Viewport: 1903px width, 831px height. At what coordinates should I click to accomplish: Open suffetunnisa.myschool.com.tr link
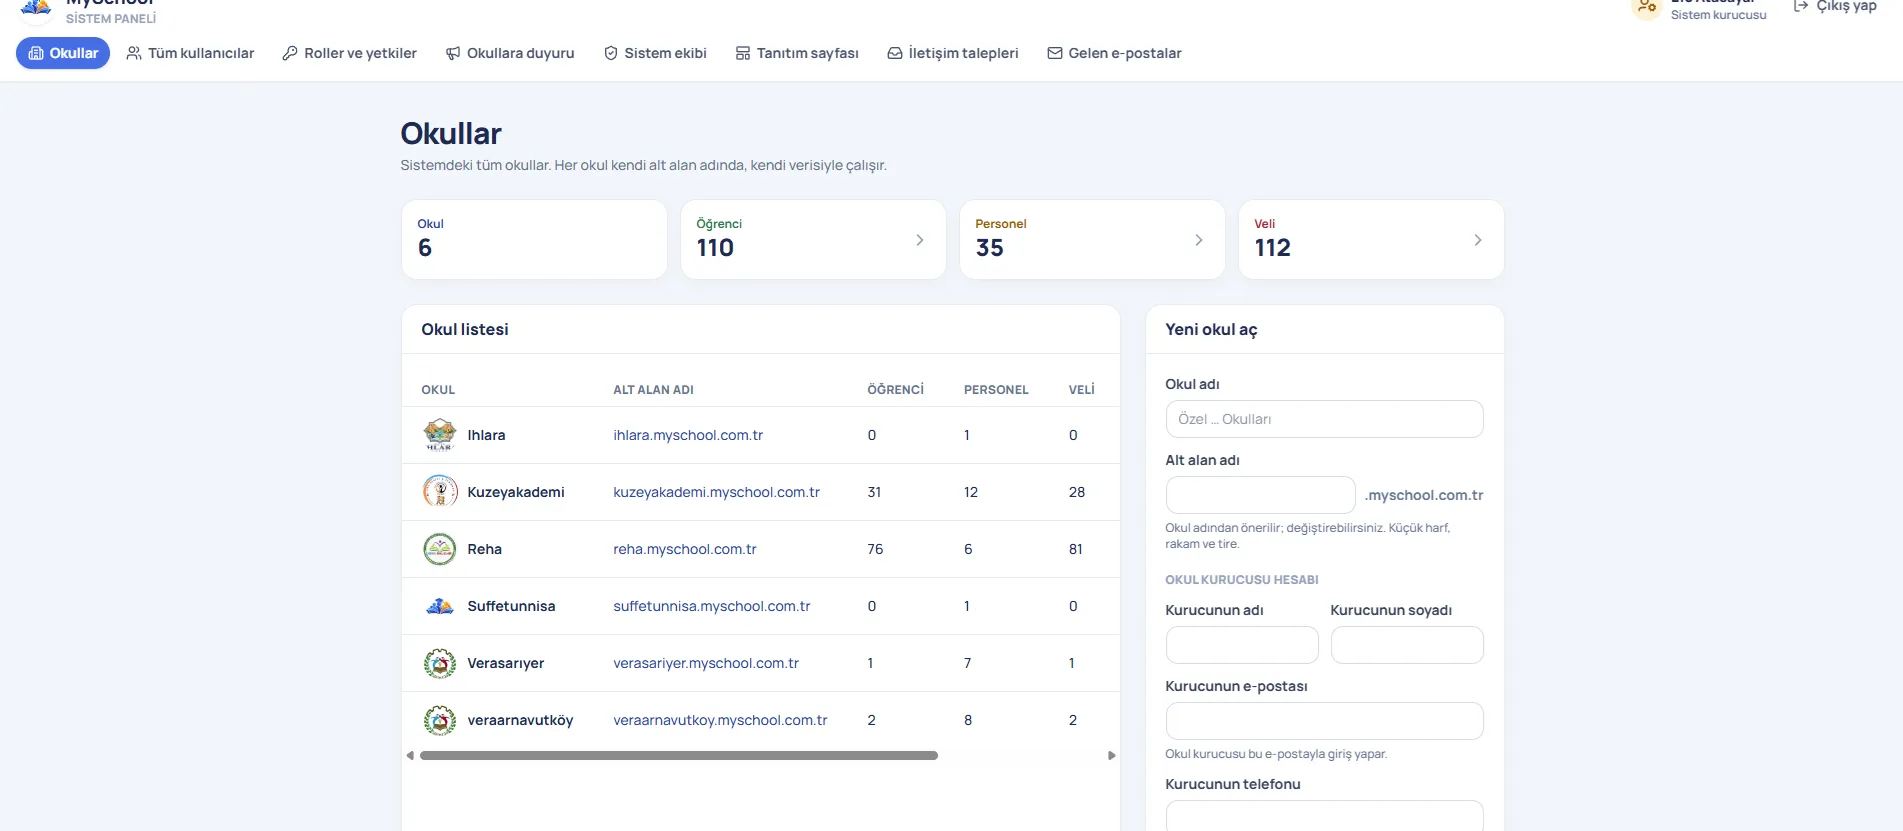(x=712, y=606)
